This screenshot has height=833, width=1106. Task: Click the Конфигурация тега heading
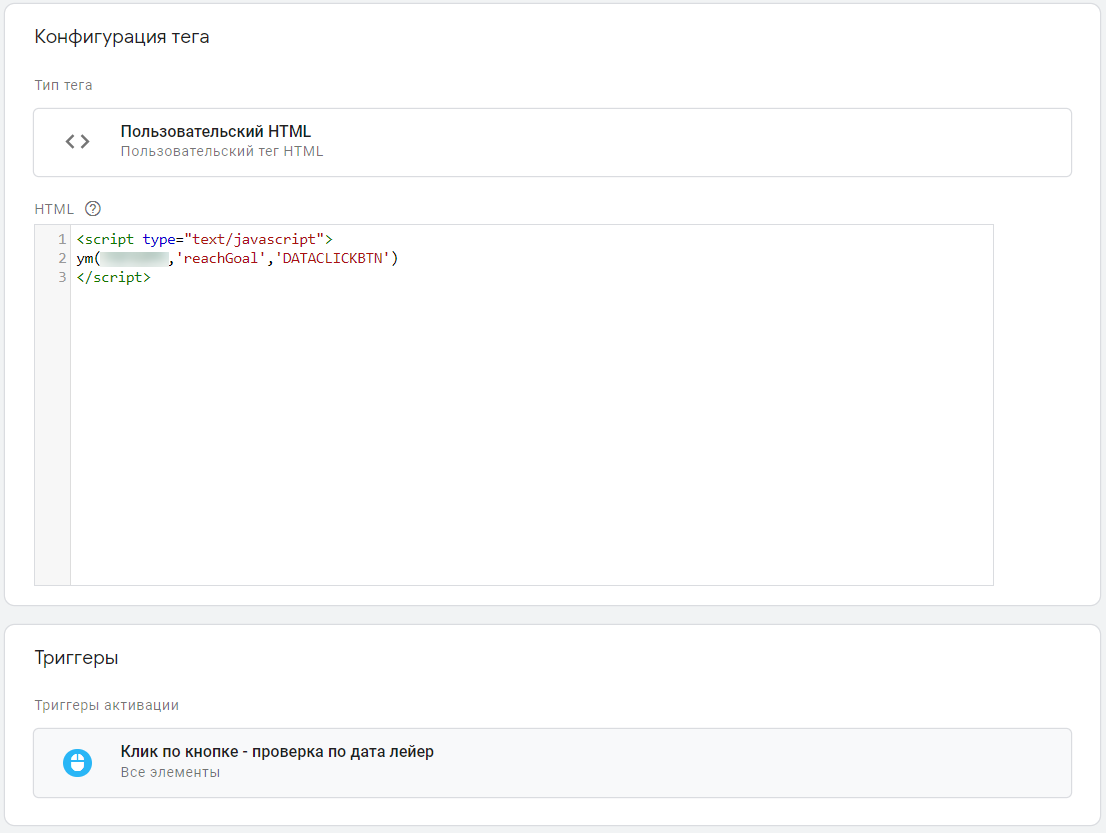pos(122,37)
